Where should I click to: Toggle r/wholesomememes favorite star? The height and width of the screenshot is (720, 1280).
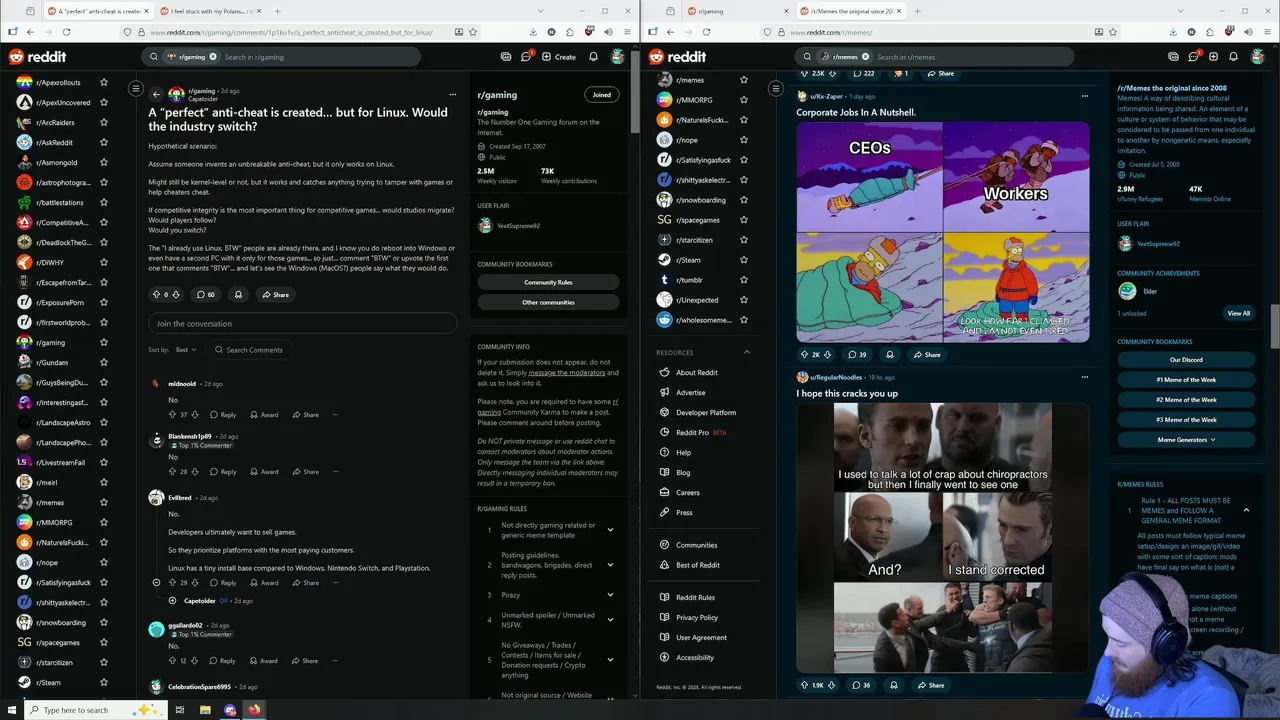click(x=743, y=320)
